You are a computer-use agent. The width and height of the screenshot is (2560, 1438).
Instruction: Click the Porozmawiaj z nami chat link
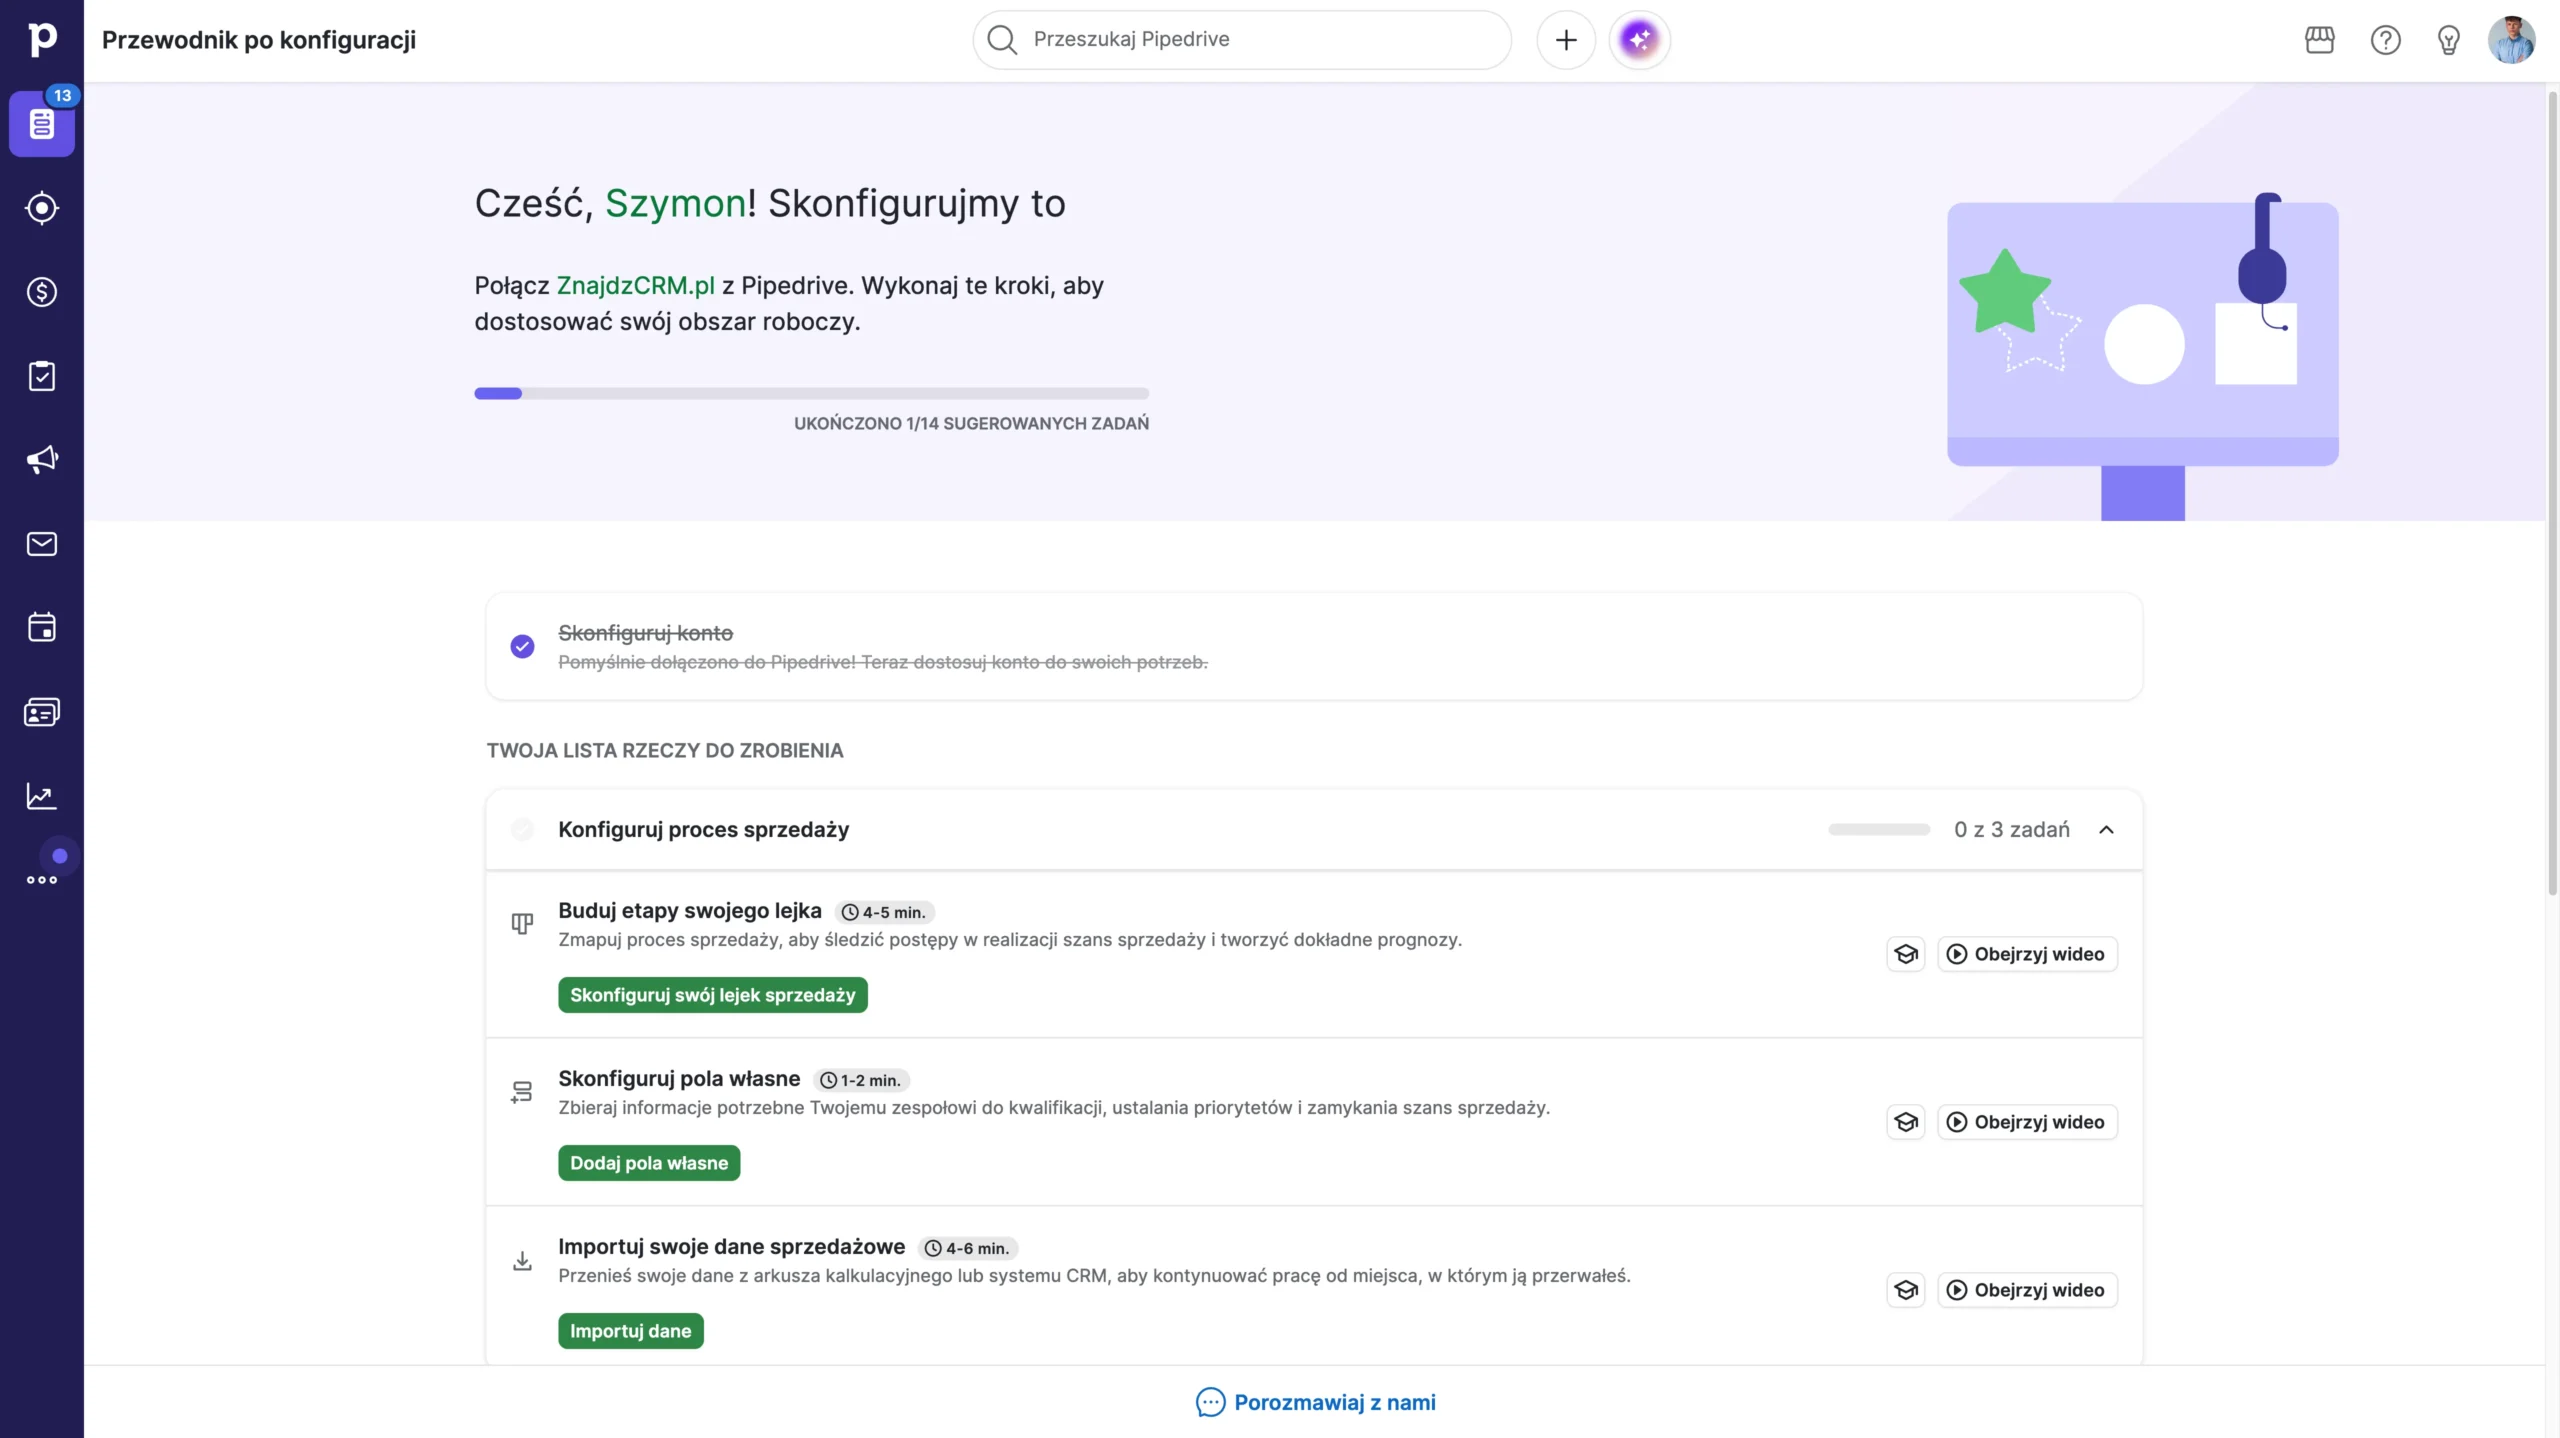tap(1315, 1402)
